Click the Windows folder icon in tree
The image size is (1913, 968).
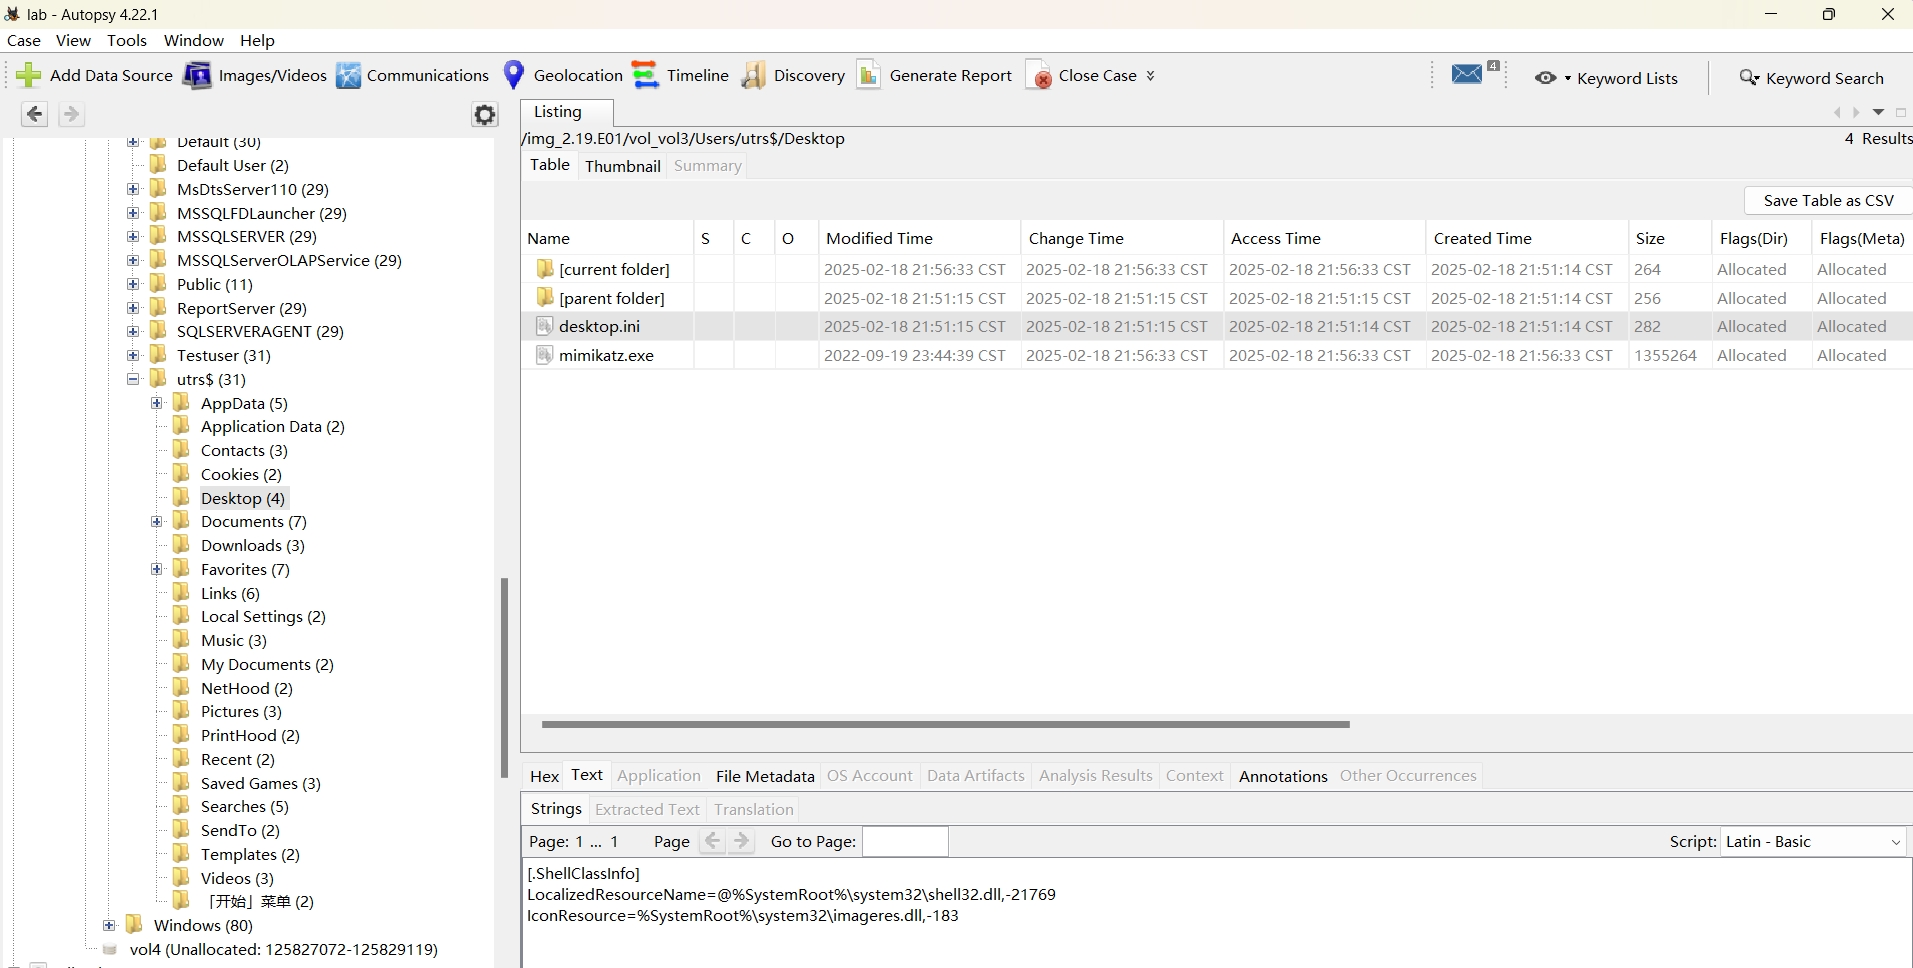tap(134, 924)
